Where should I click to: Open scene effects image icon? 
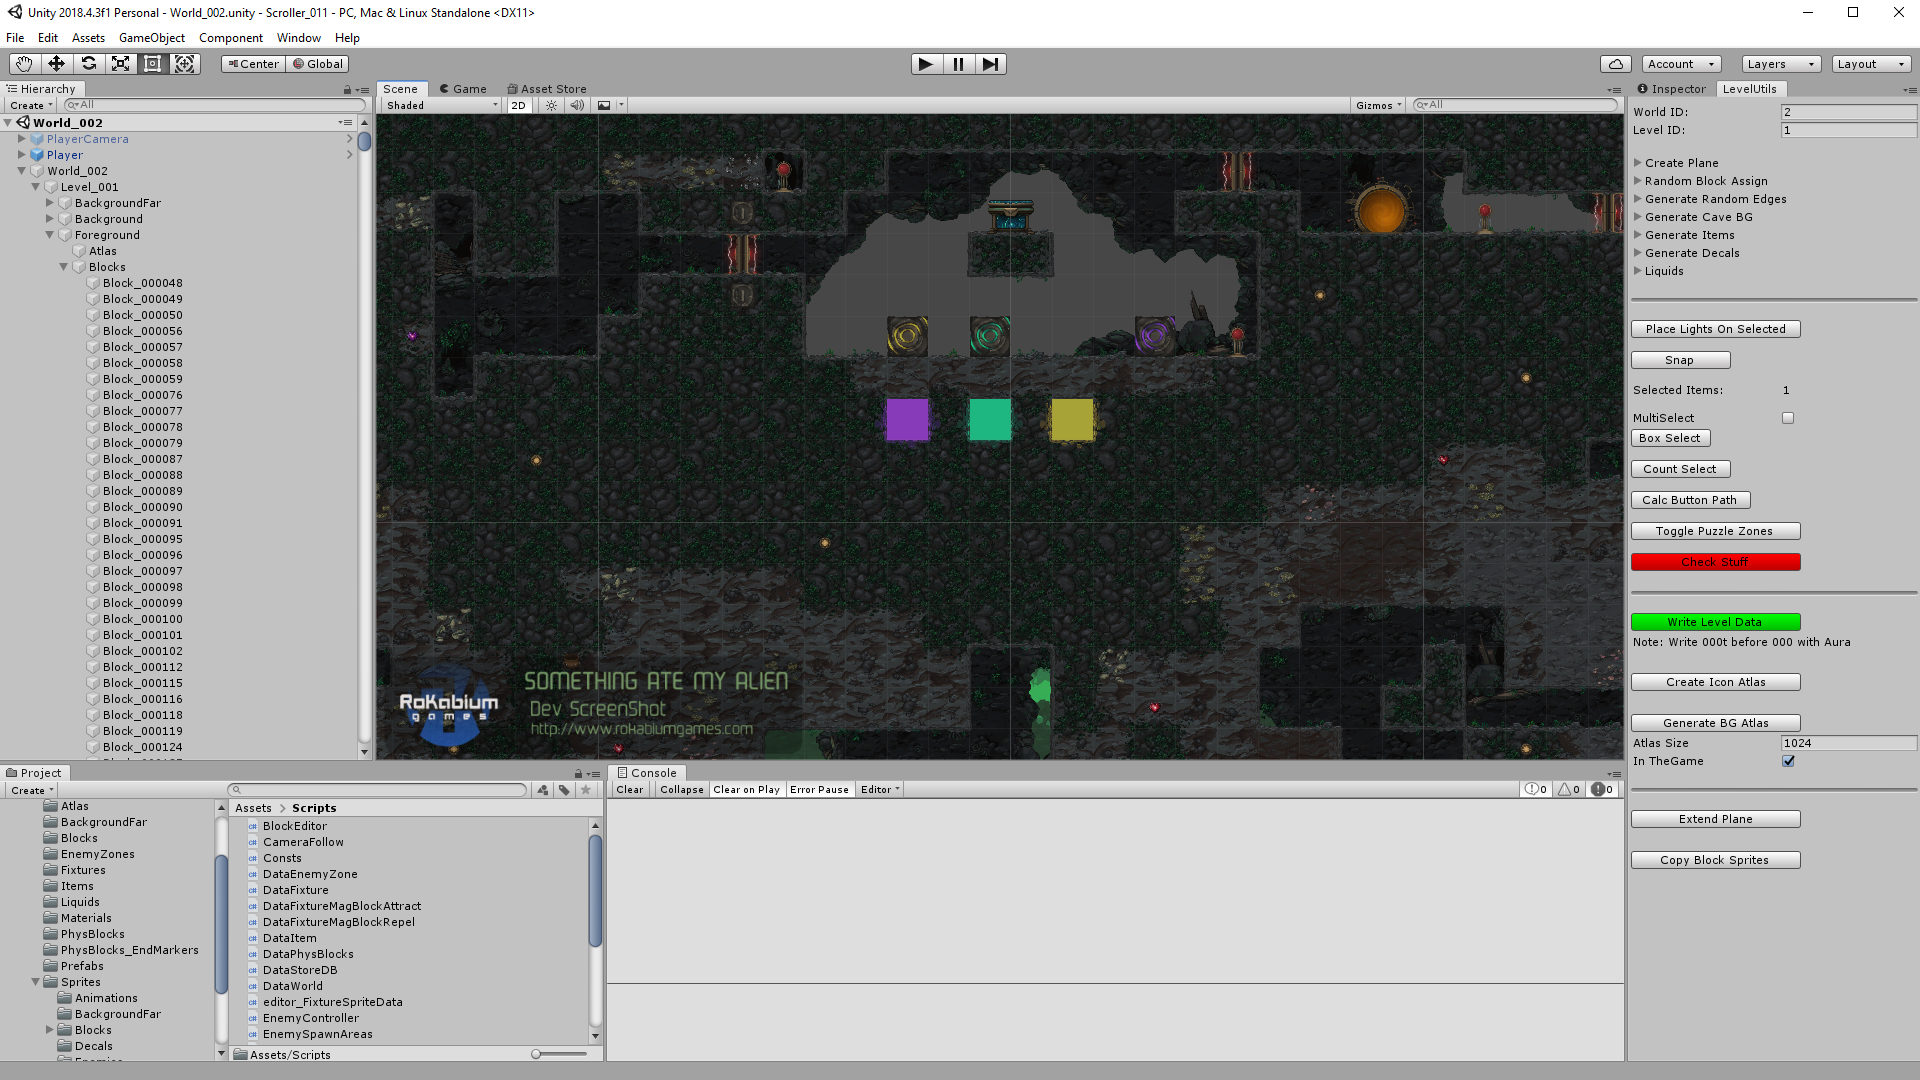pyautogui.click(x=604, y=105)
